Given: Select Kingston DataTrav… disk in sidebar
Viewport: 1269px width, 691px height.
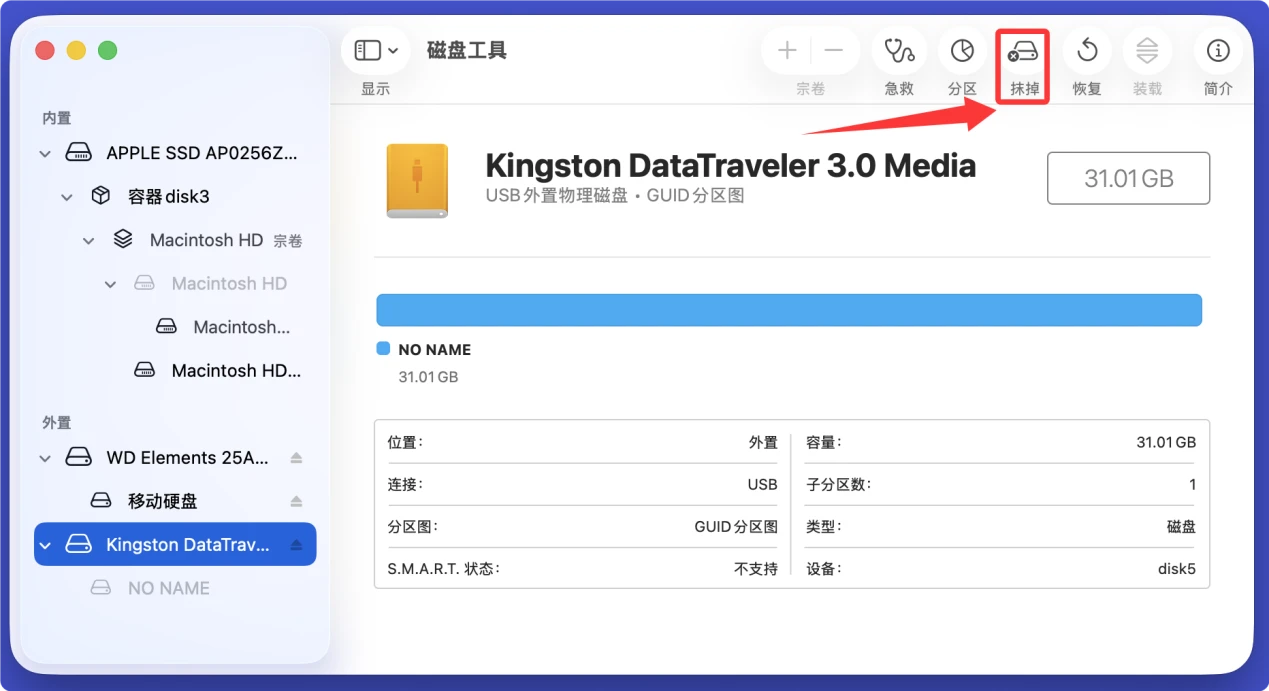Looking at the screenshot, I should [175, 544].
